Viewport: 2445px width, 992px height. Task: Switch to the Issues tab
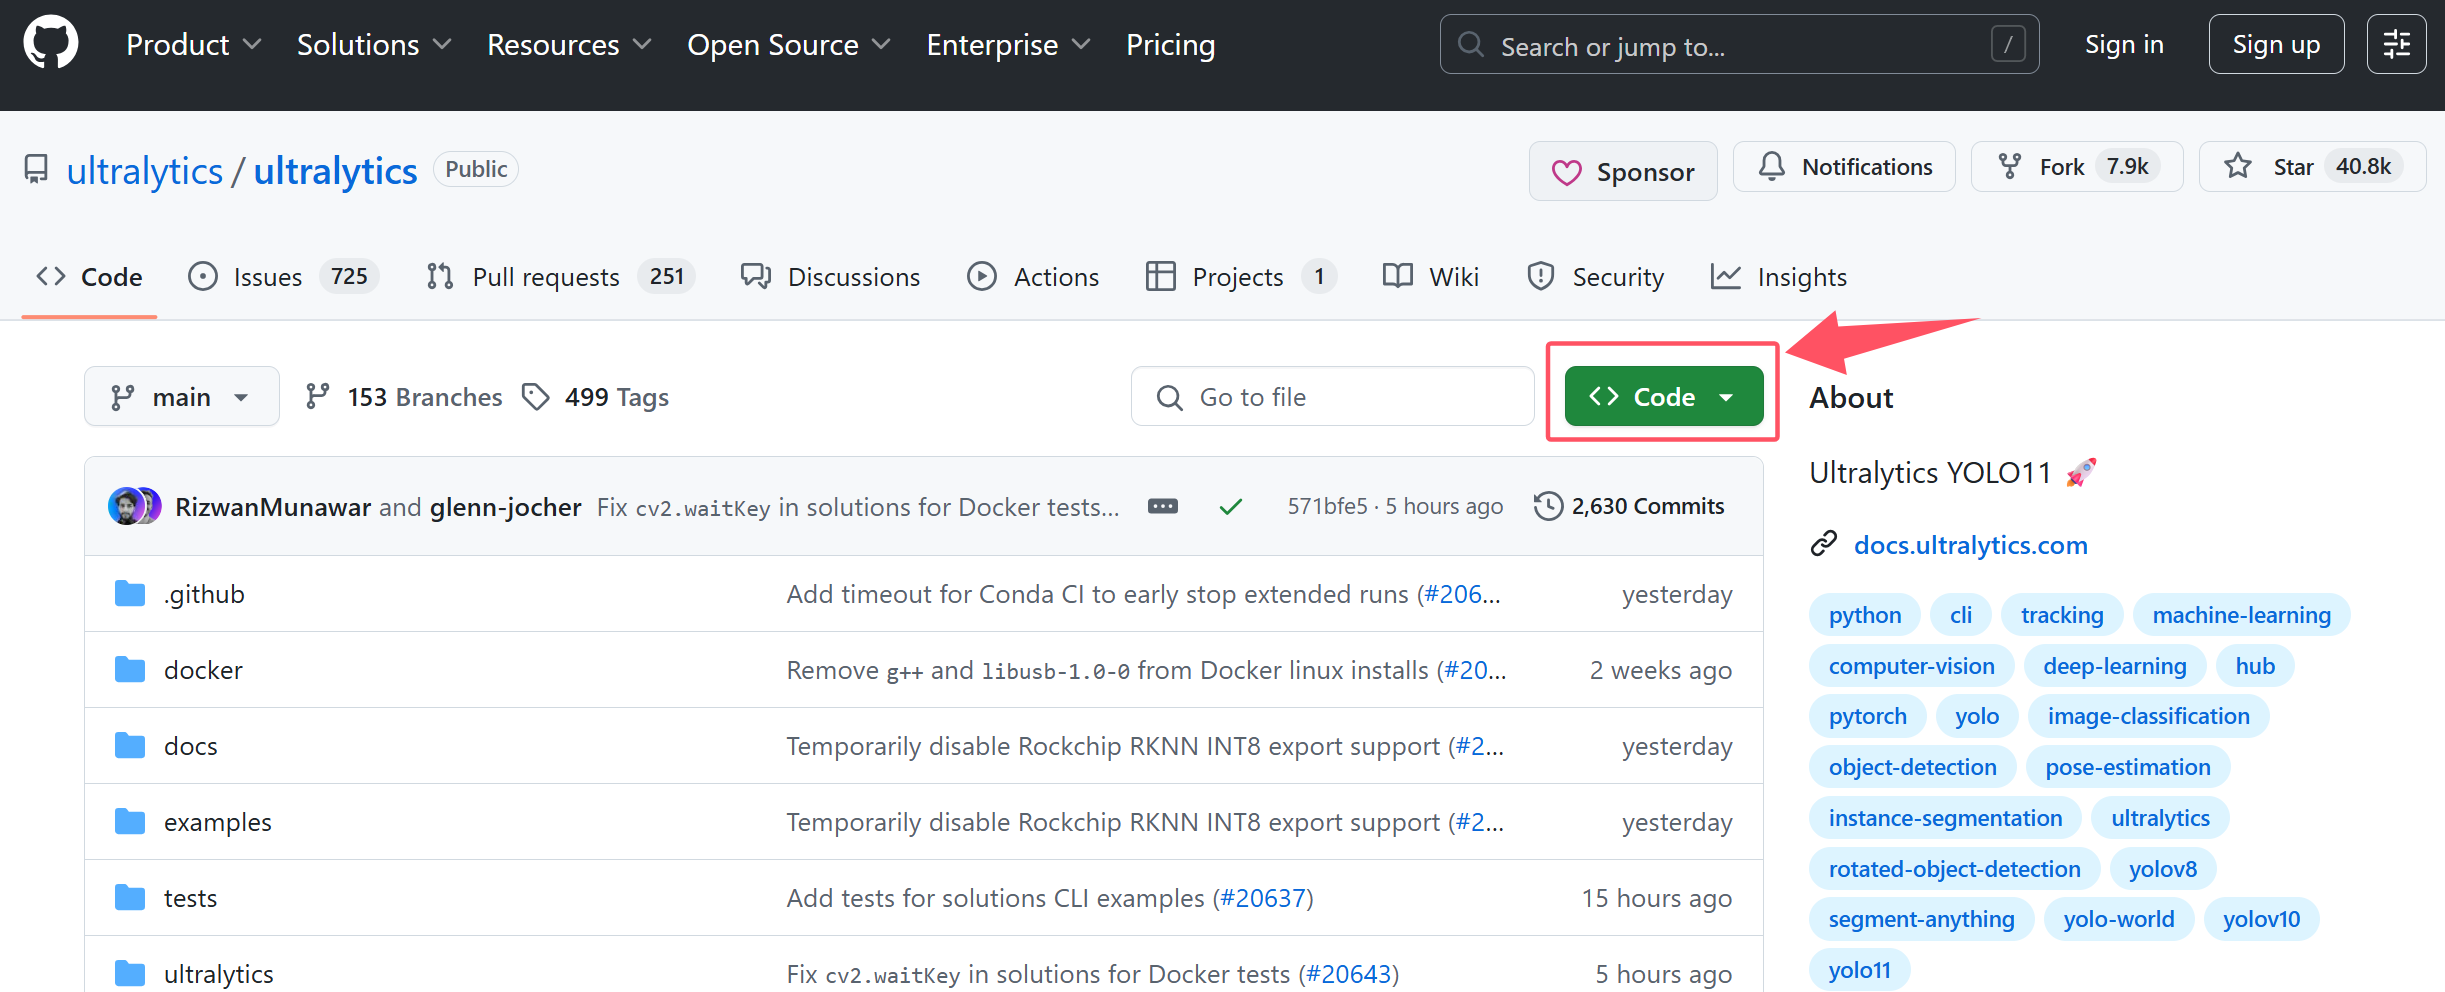283,277
